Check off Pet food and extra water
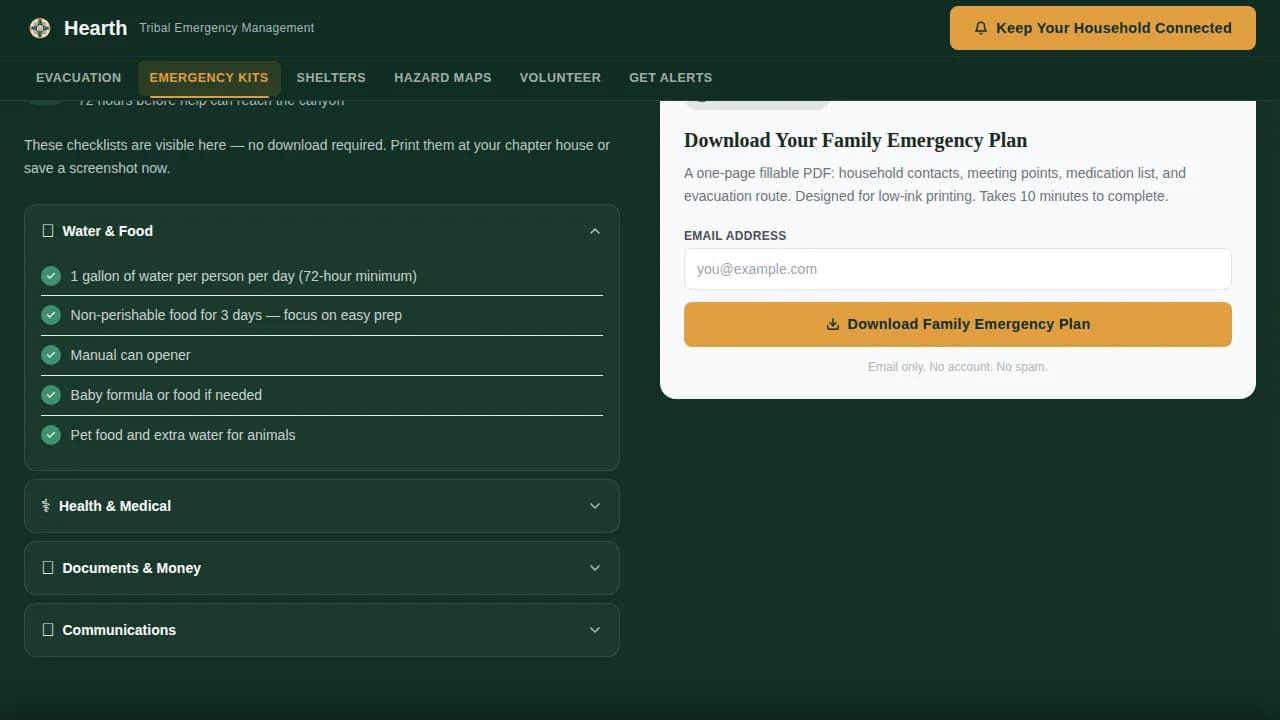1280x720 pixels. click(51, 435)
